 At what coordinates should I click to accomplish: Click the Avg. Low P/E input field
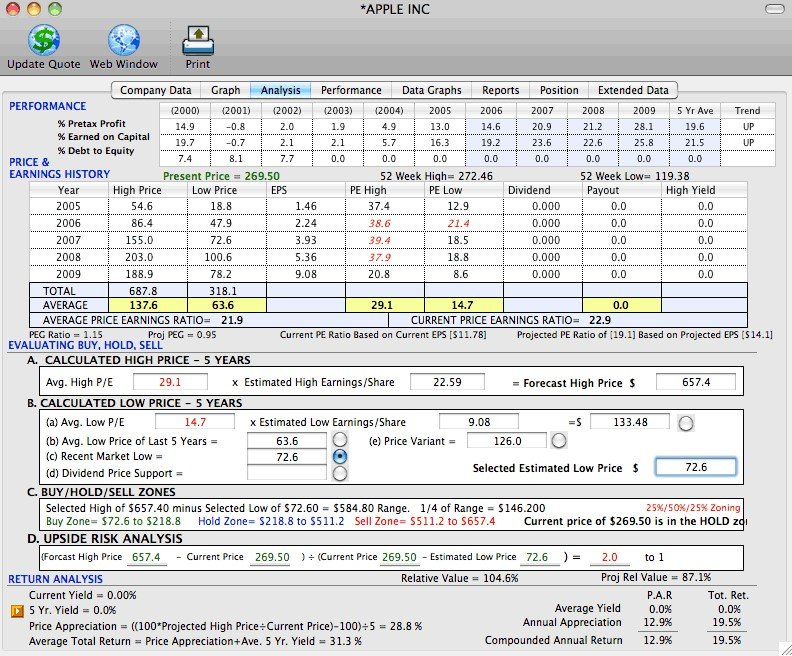(x=194, y=422)
